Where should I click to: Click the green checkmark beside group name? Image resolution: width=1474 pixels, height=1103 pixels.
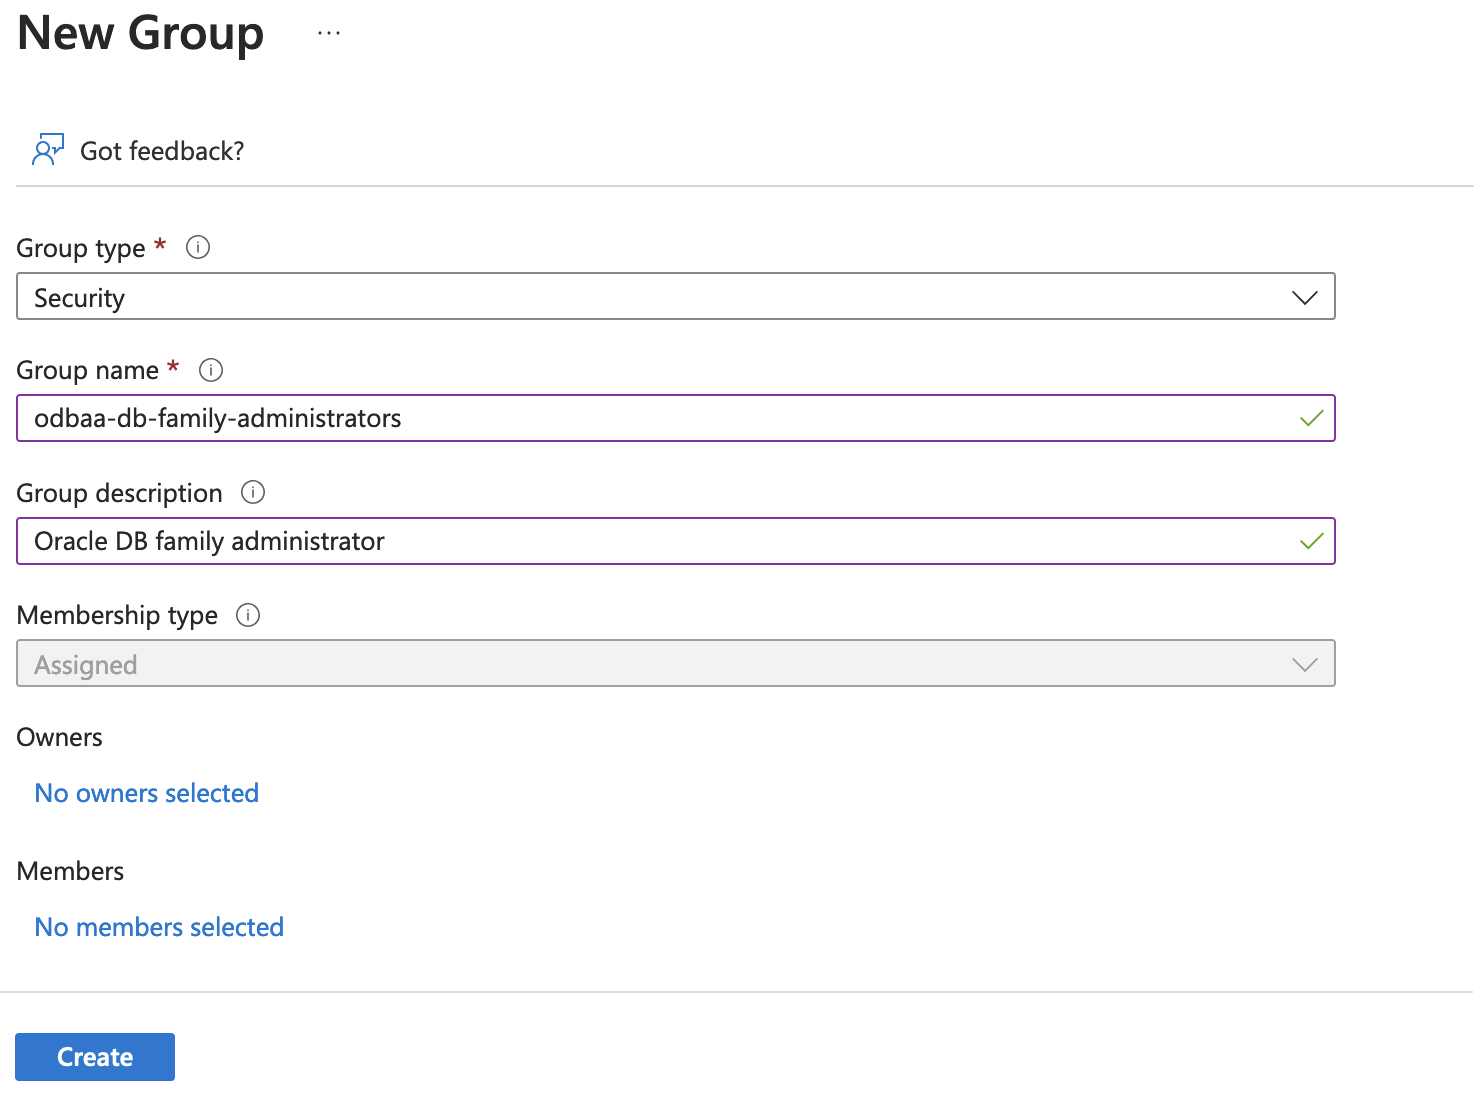1310,418
